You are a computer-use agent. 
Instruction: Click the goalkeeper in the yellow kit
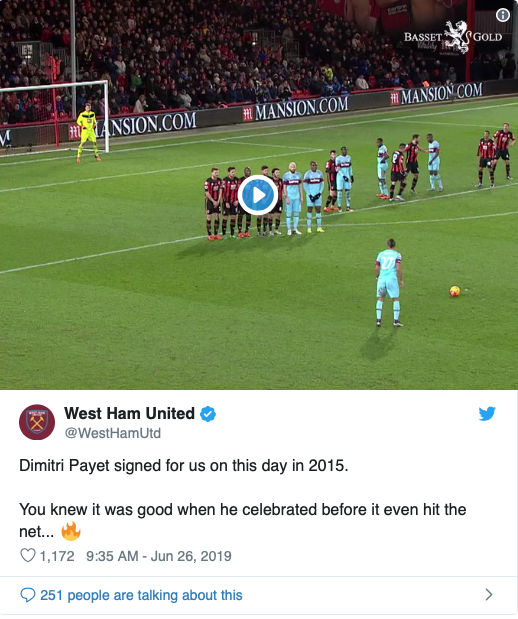88,132
